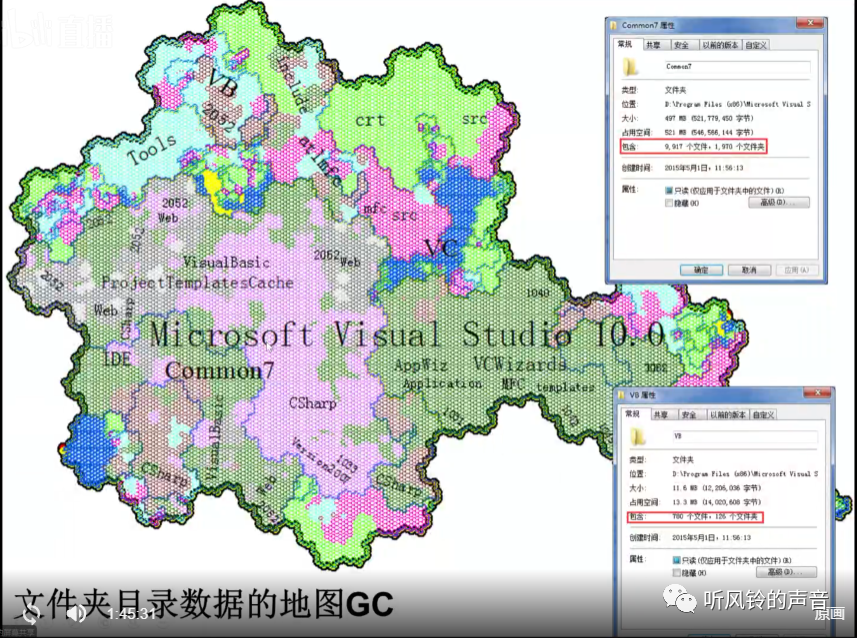Open 自定义 tab in VB 属性 dialog
Screen dimensions: 857x638
pos(764,415)
